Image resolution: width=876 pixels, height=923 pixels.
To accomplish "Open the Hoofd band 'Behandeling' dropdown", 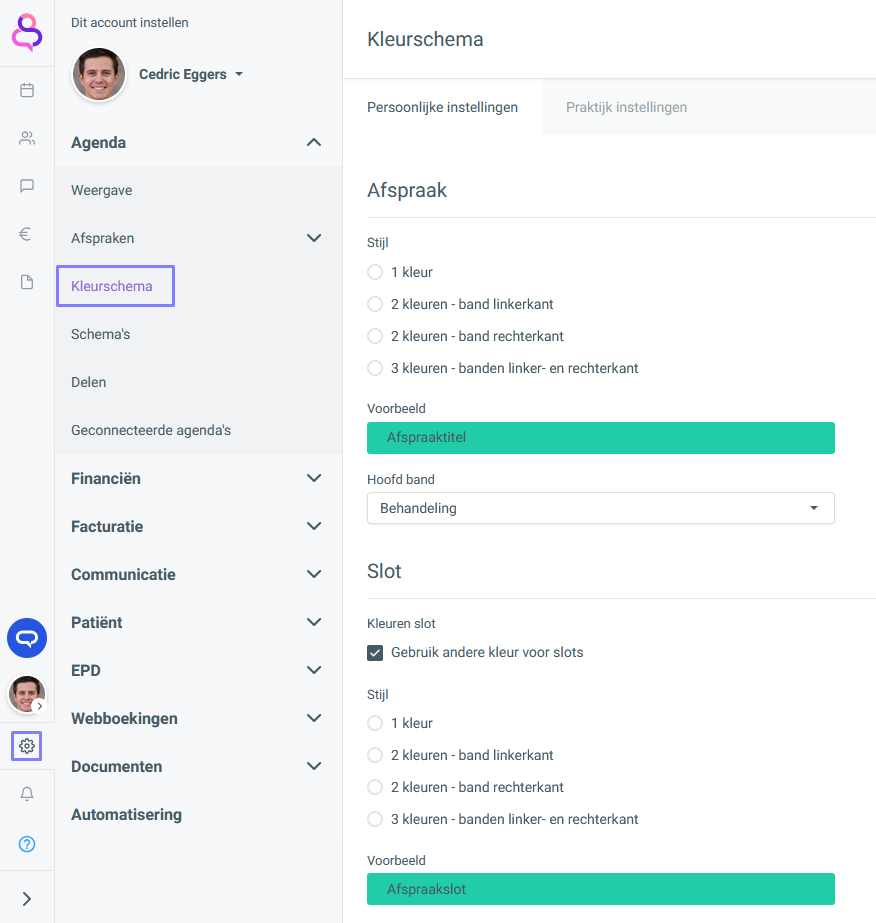I will 600,508.
